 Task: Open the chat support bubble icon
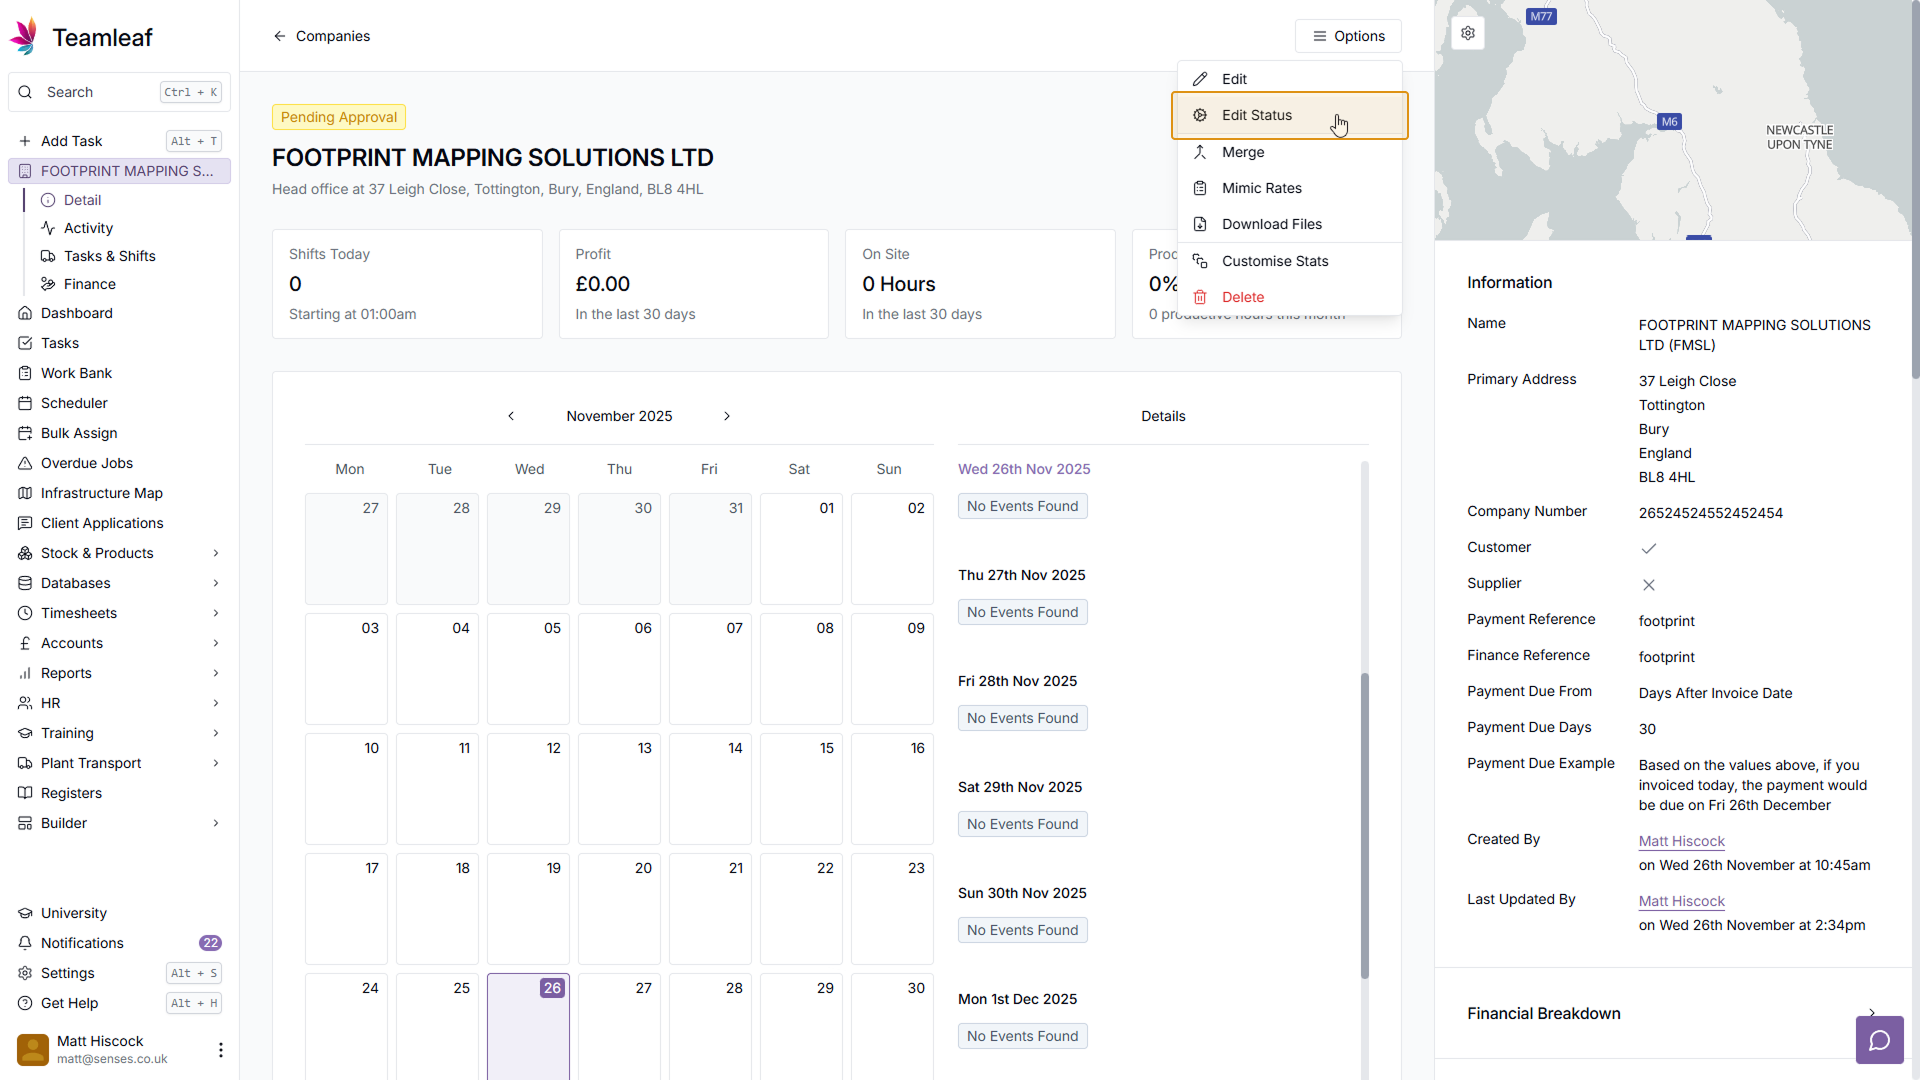1879,1040
